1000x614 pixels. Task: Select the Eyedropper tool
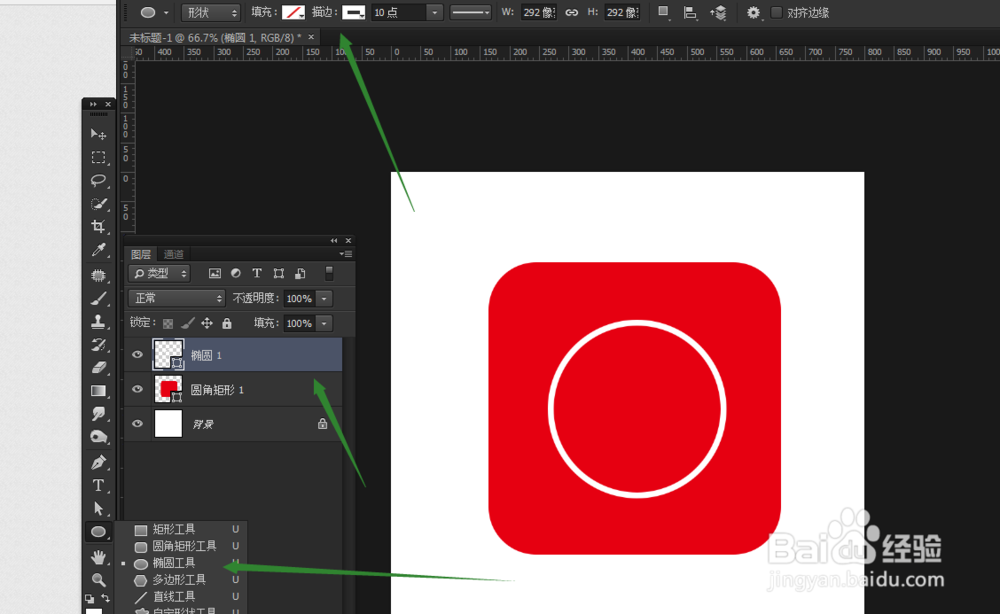tap(98, 250)
